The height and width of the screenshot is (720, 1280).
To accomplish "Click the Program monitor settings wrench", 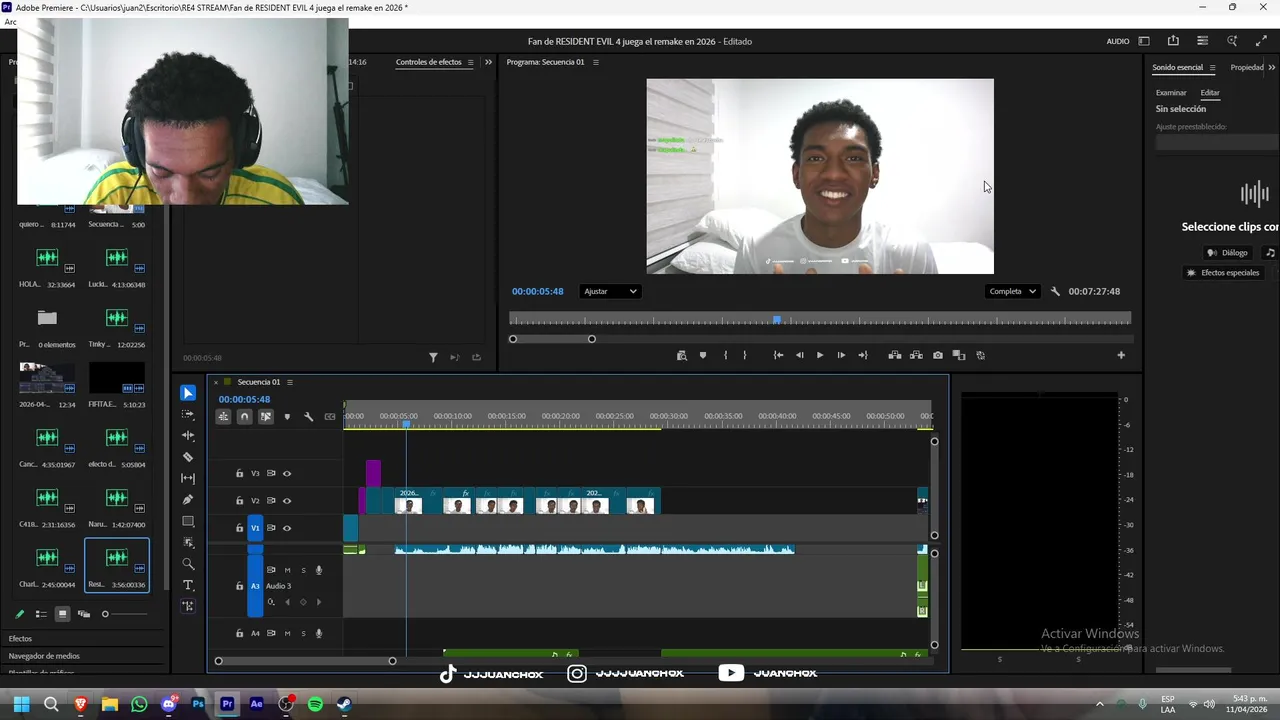I will 1055,291.
